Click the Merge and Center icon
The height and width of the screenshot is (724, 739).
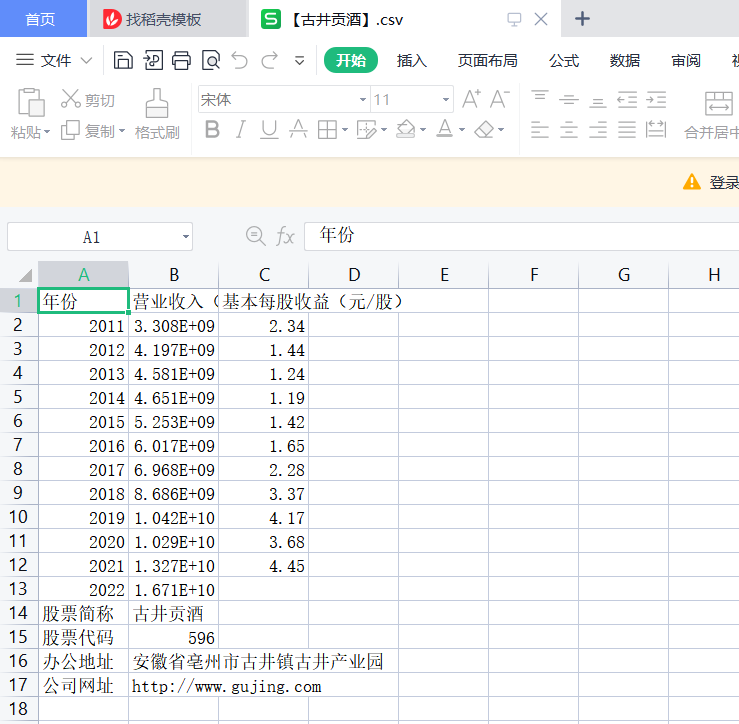[x=719, y=103]
